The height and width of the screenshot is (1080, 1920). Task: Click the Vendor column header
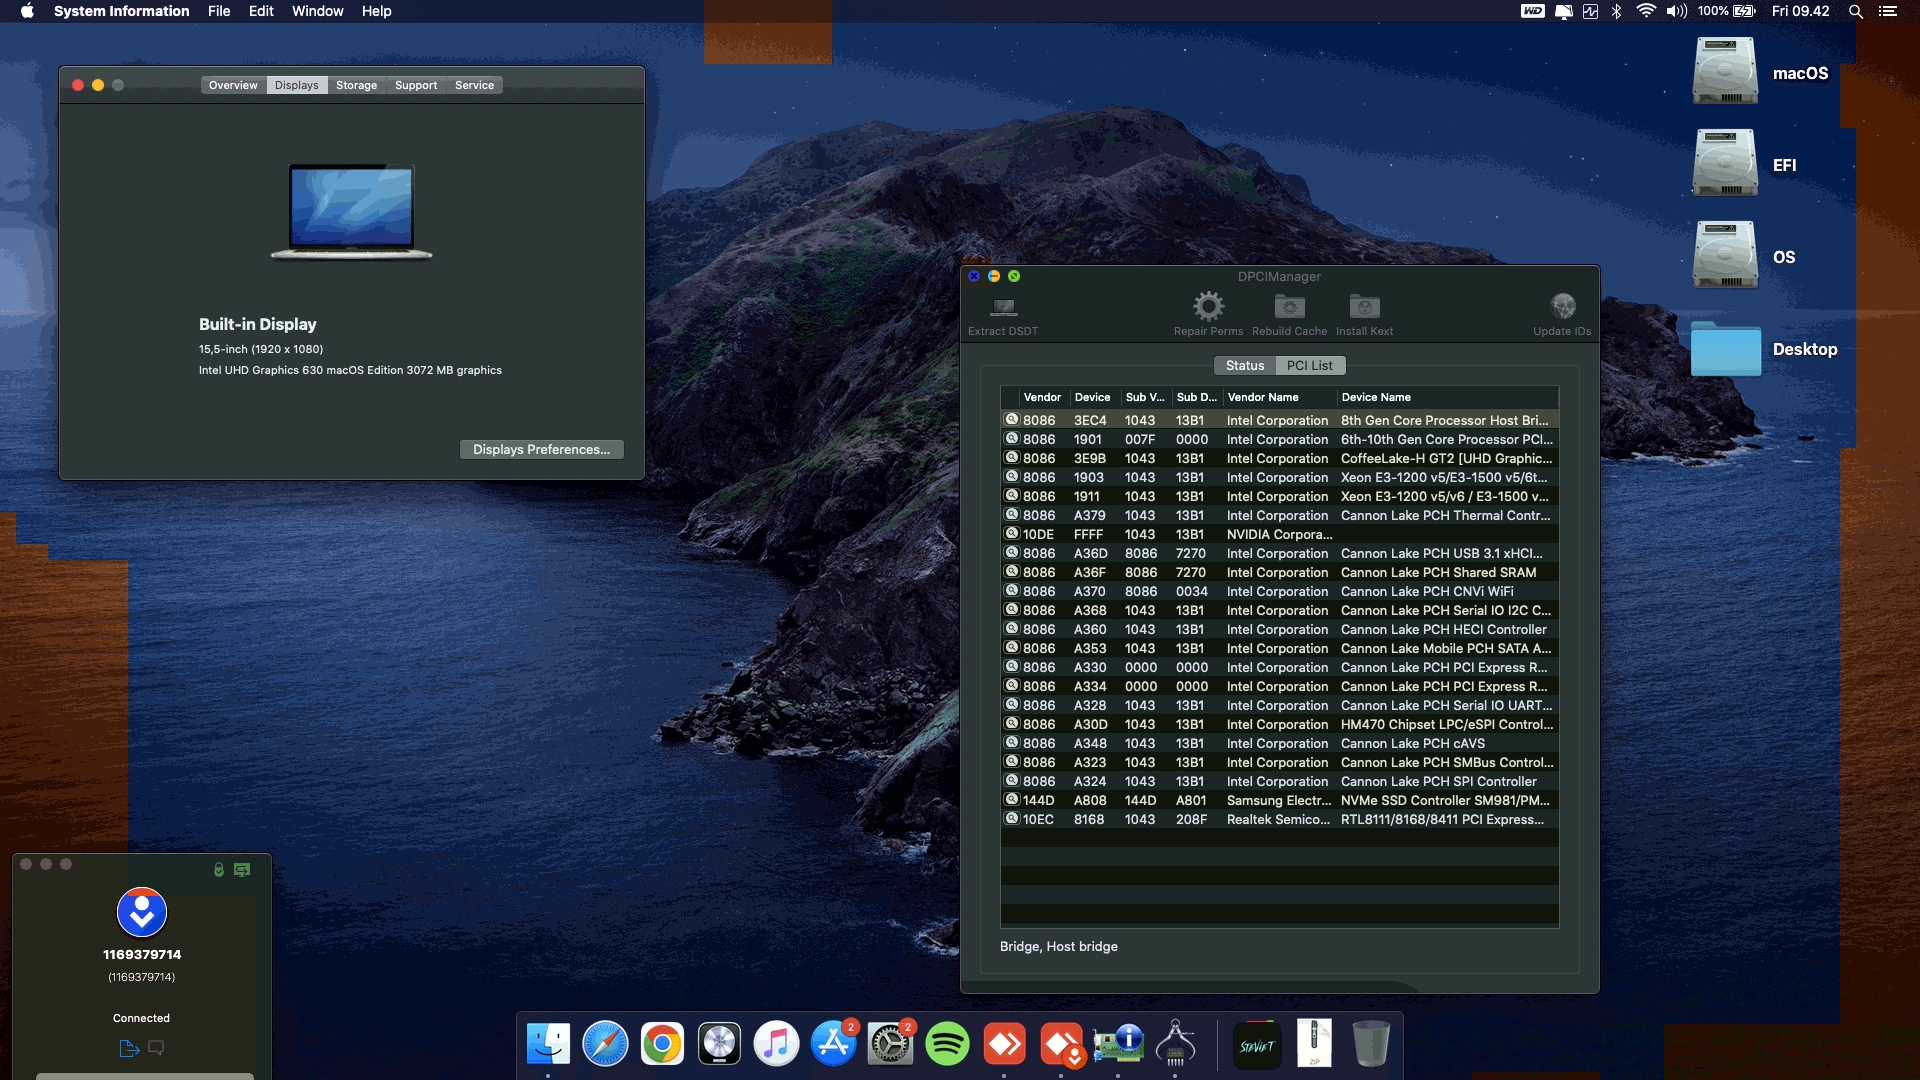(x=1042, y=397)
